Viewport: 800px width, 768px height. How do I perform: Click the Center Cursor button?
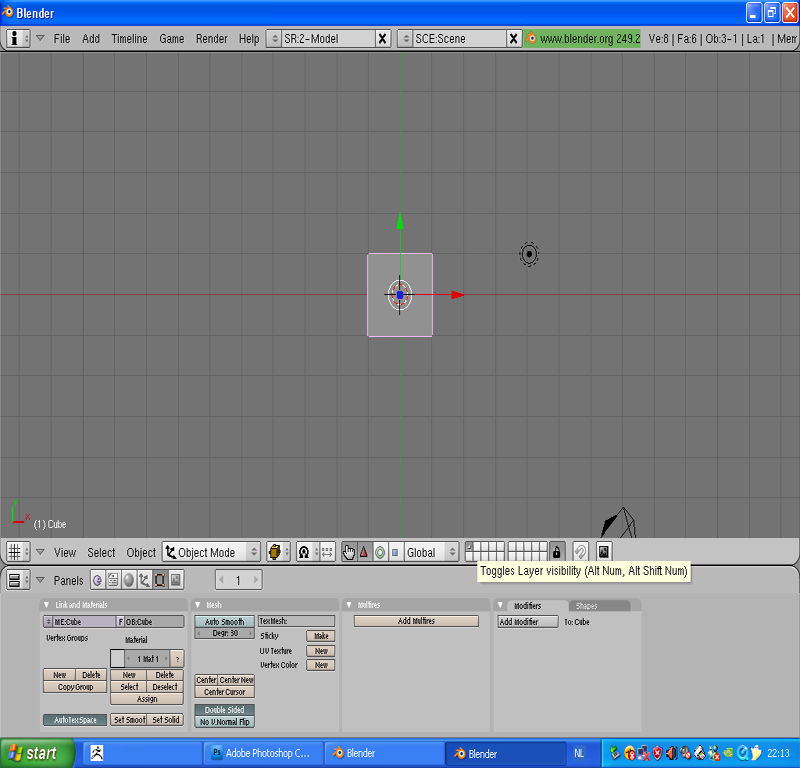tap(224, 692)
